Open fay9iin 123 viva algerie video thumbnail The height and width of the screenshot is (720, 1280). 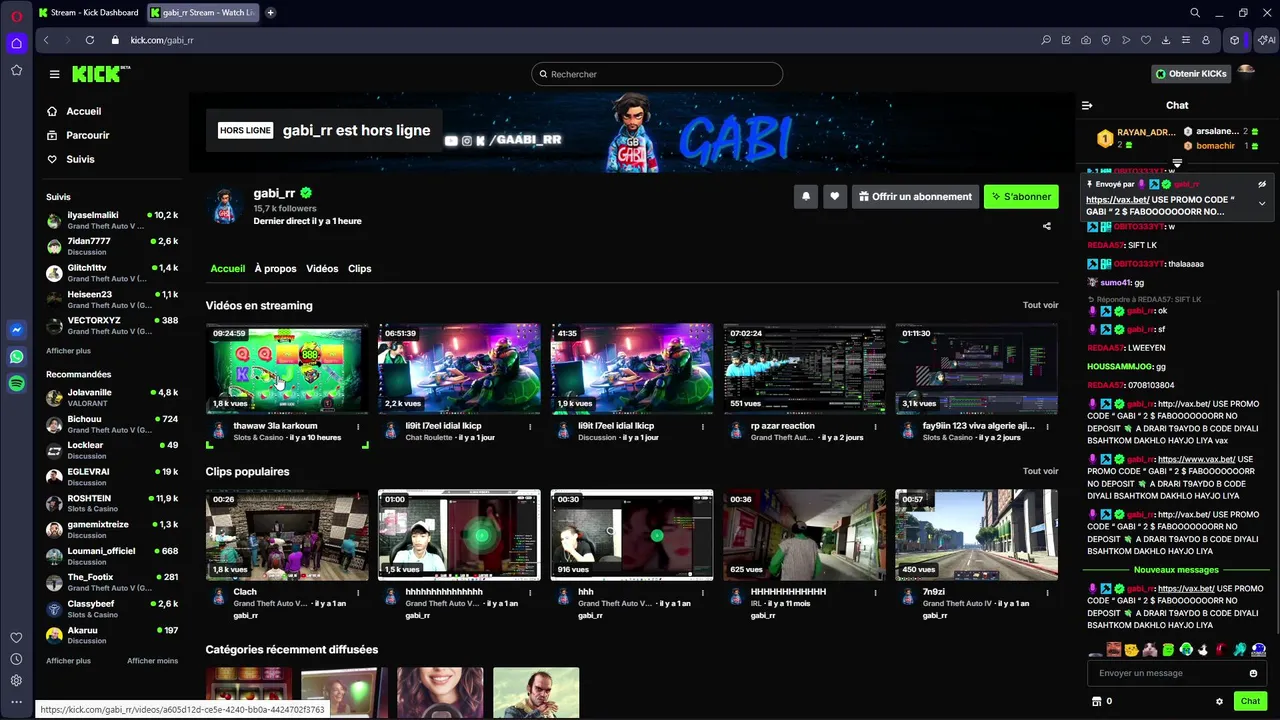pyautogui.click(x=976, y=368)
